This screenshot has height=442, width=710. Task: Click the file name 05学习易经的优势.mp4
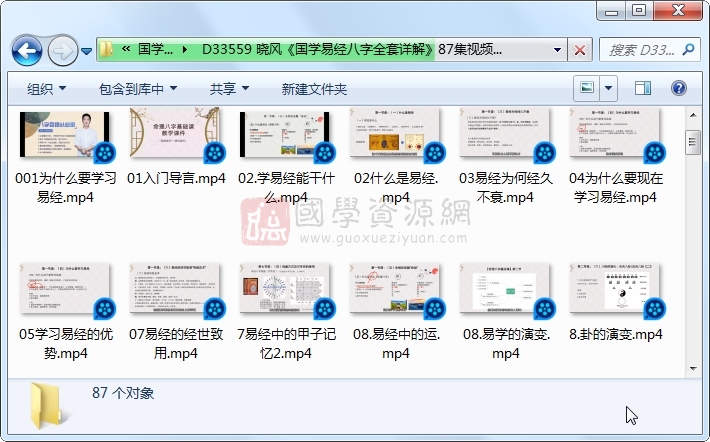[66, 344]
